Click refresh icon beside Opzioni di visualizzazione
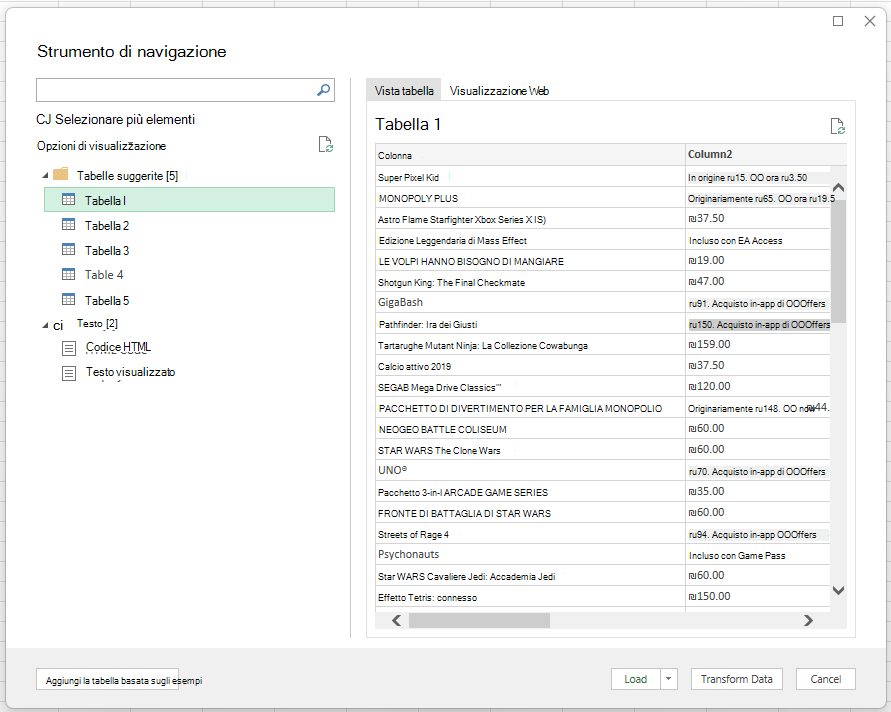 (326, 144)
